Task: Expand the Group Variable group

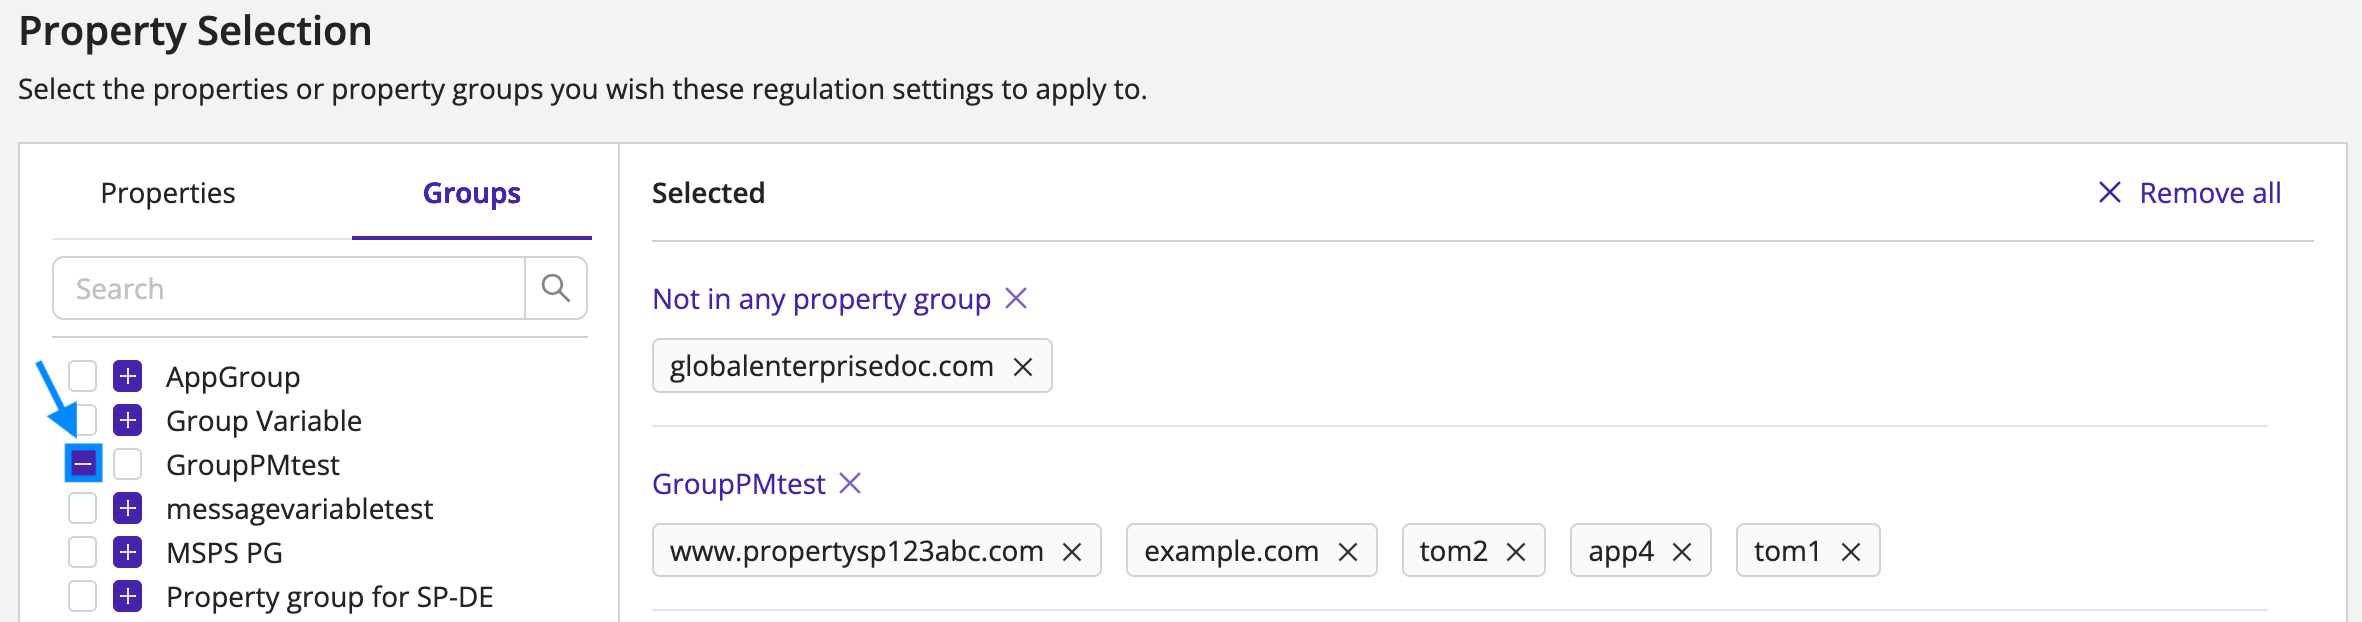Action: click(x=127, y=420)
